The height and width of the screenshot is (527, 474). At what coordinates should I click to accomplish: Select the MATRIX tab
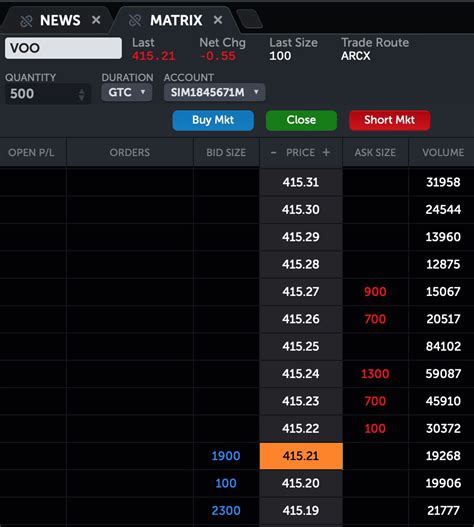(176, 21)
